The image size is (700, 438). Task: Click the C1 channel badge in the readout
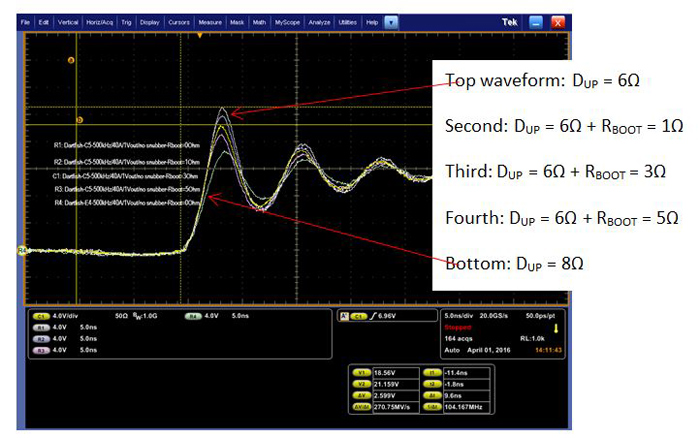42,315
